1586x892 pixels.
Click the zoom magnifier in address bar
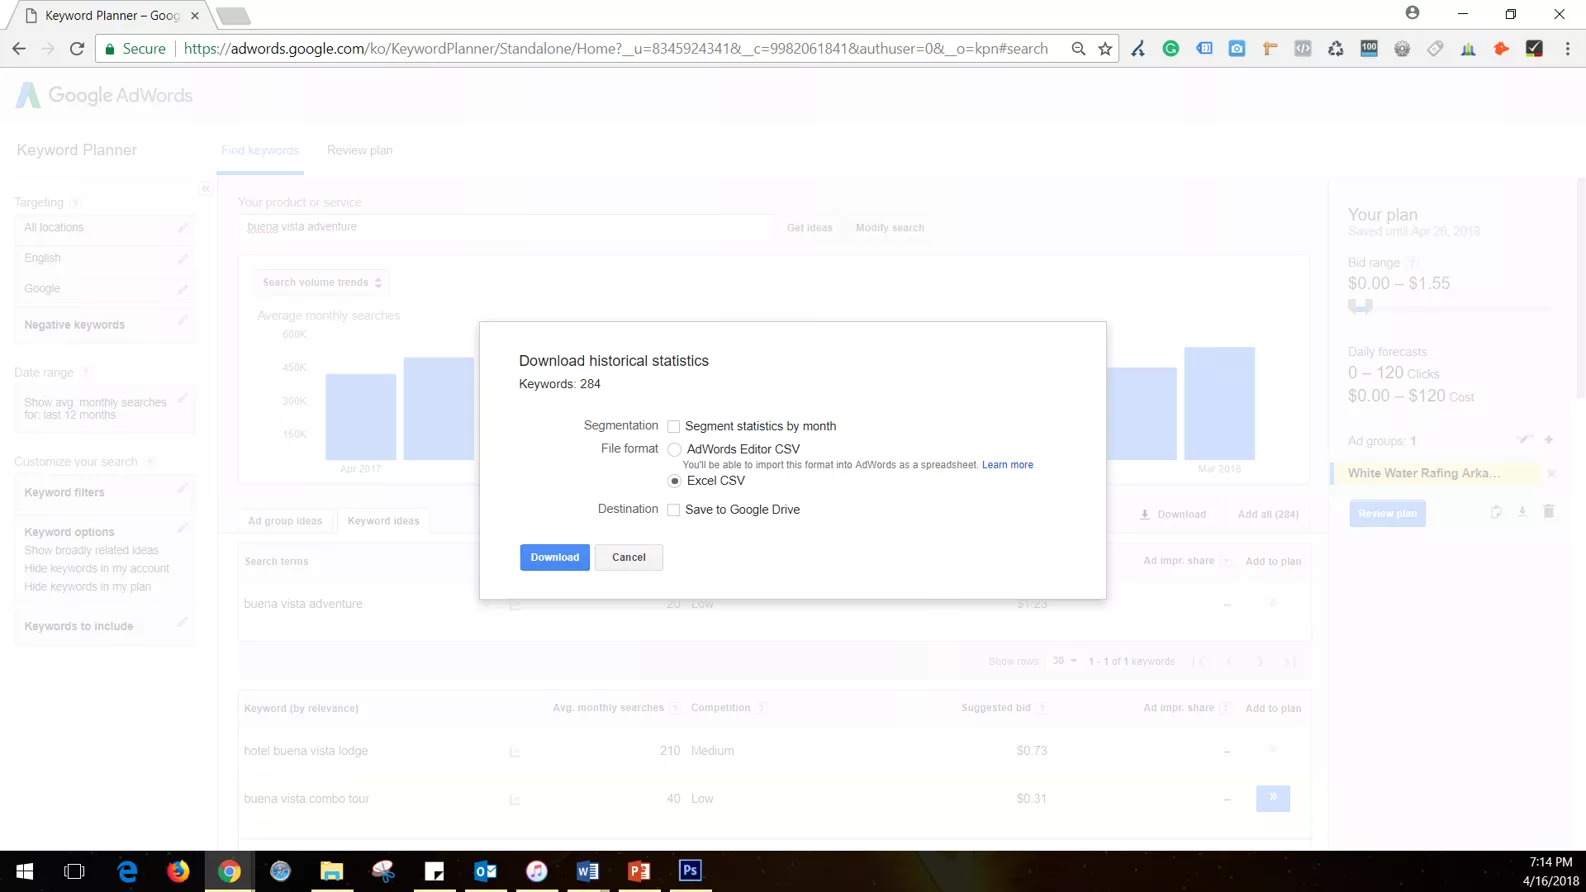pos(1078,48)
